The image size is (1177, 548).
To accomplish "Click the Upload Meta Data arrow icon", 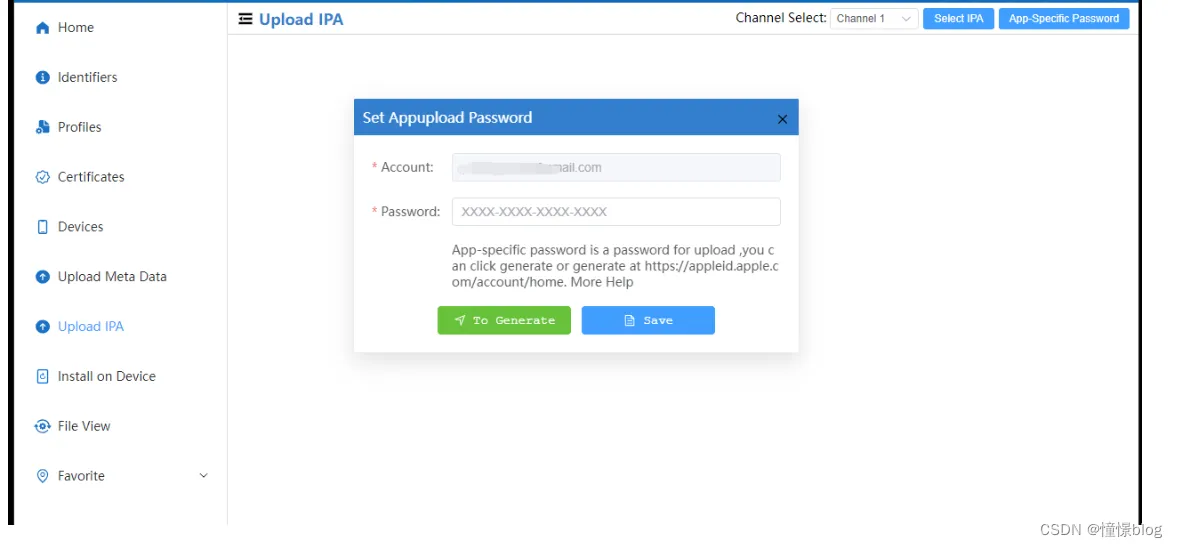I will (42, 277).
